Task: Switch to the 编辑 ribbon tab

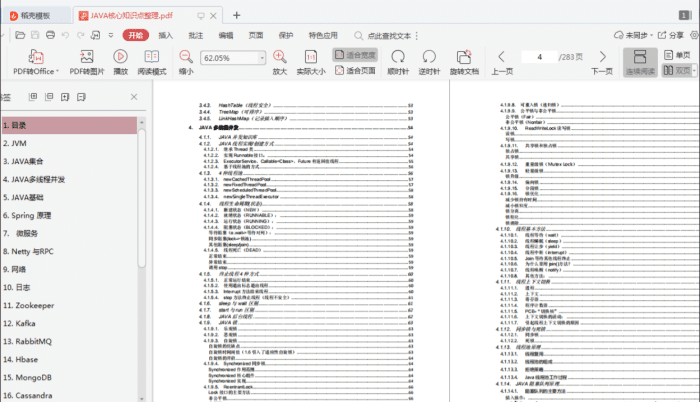Action: point(226,35)
